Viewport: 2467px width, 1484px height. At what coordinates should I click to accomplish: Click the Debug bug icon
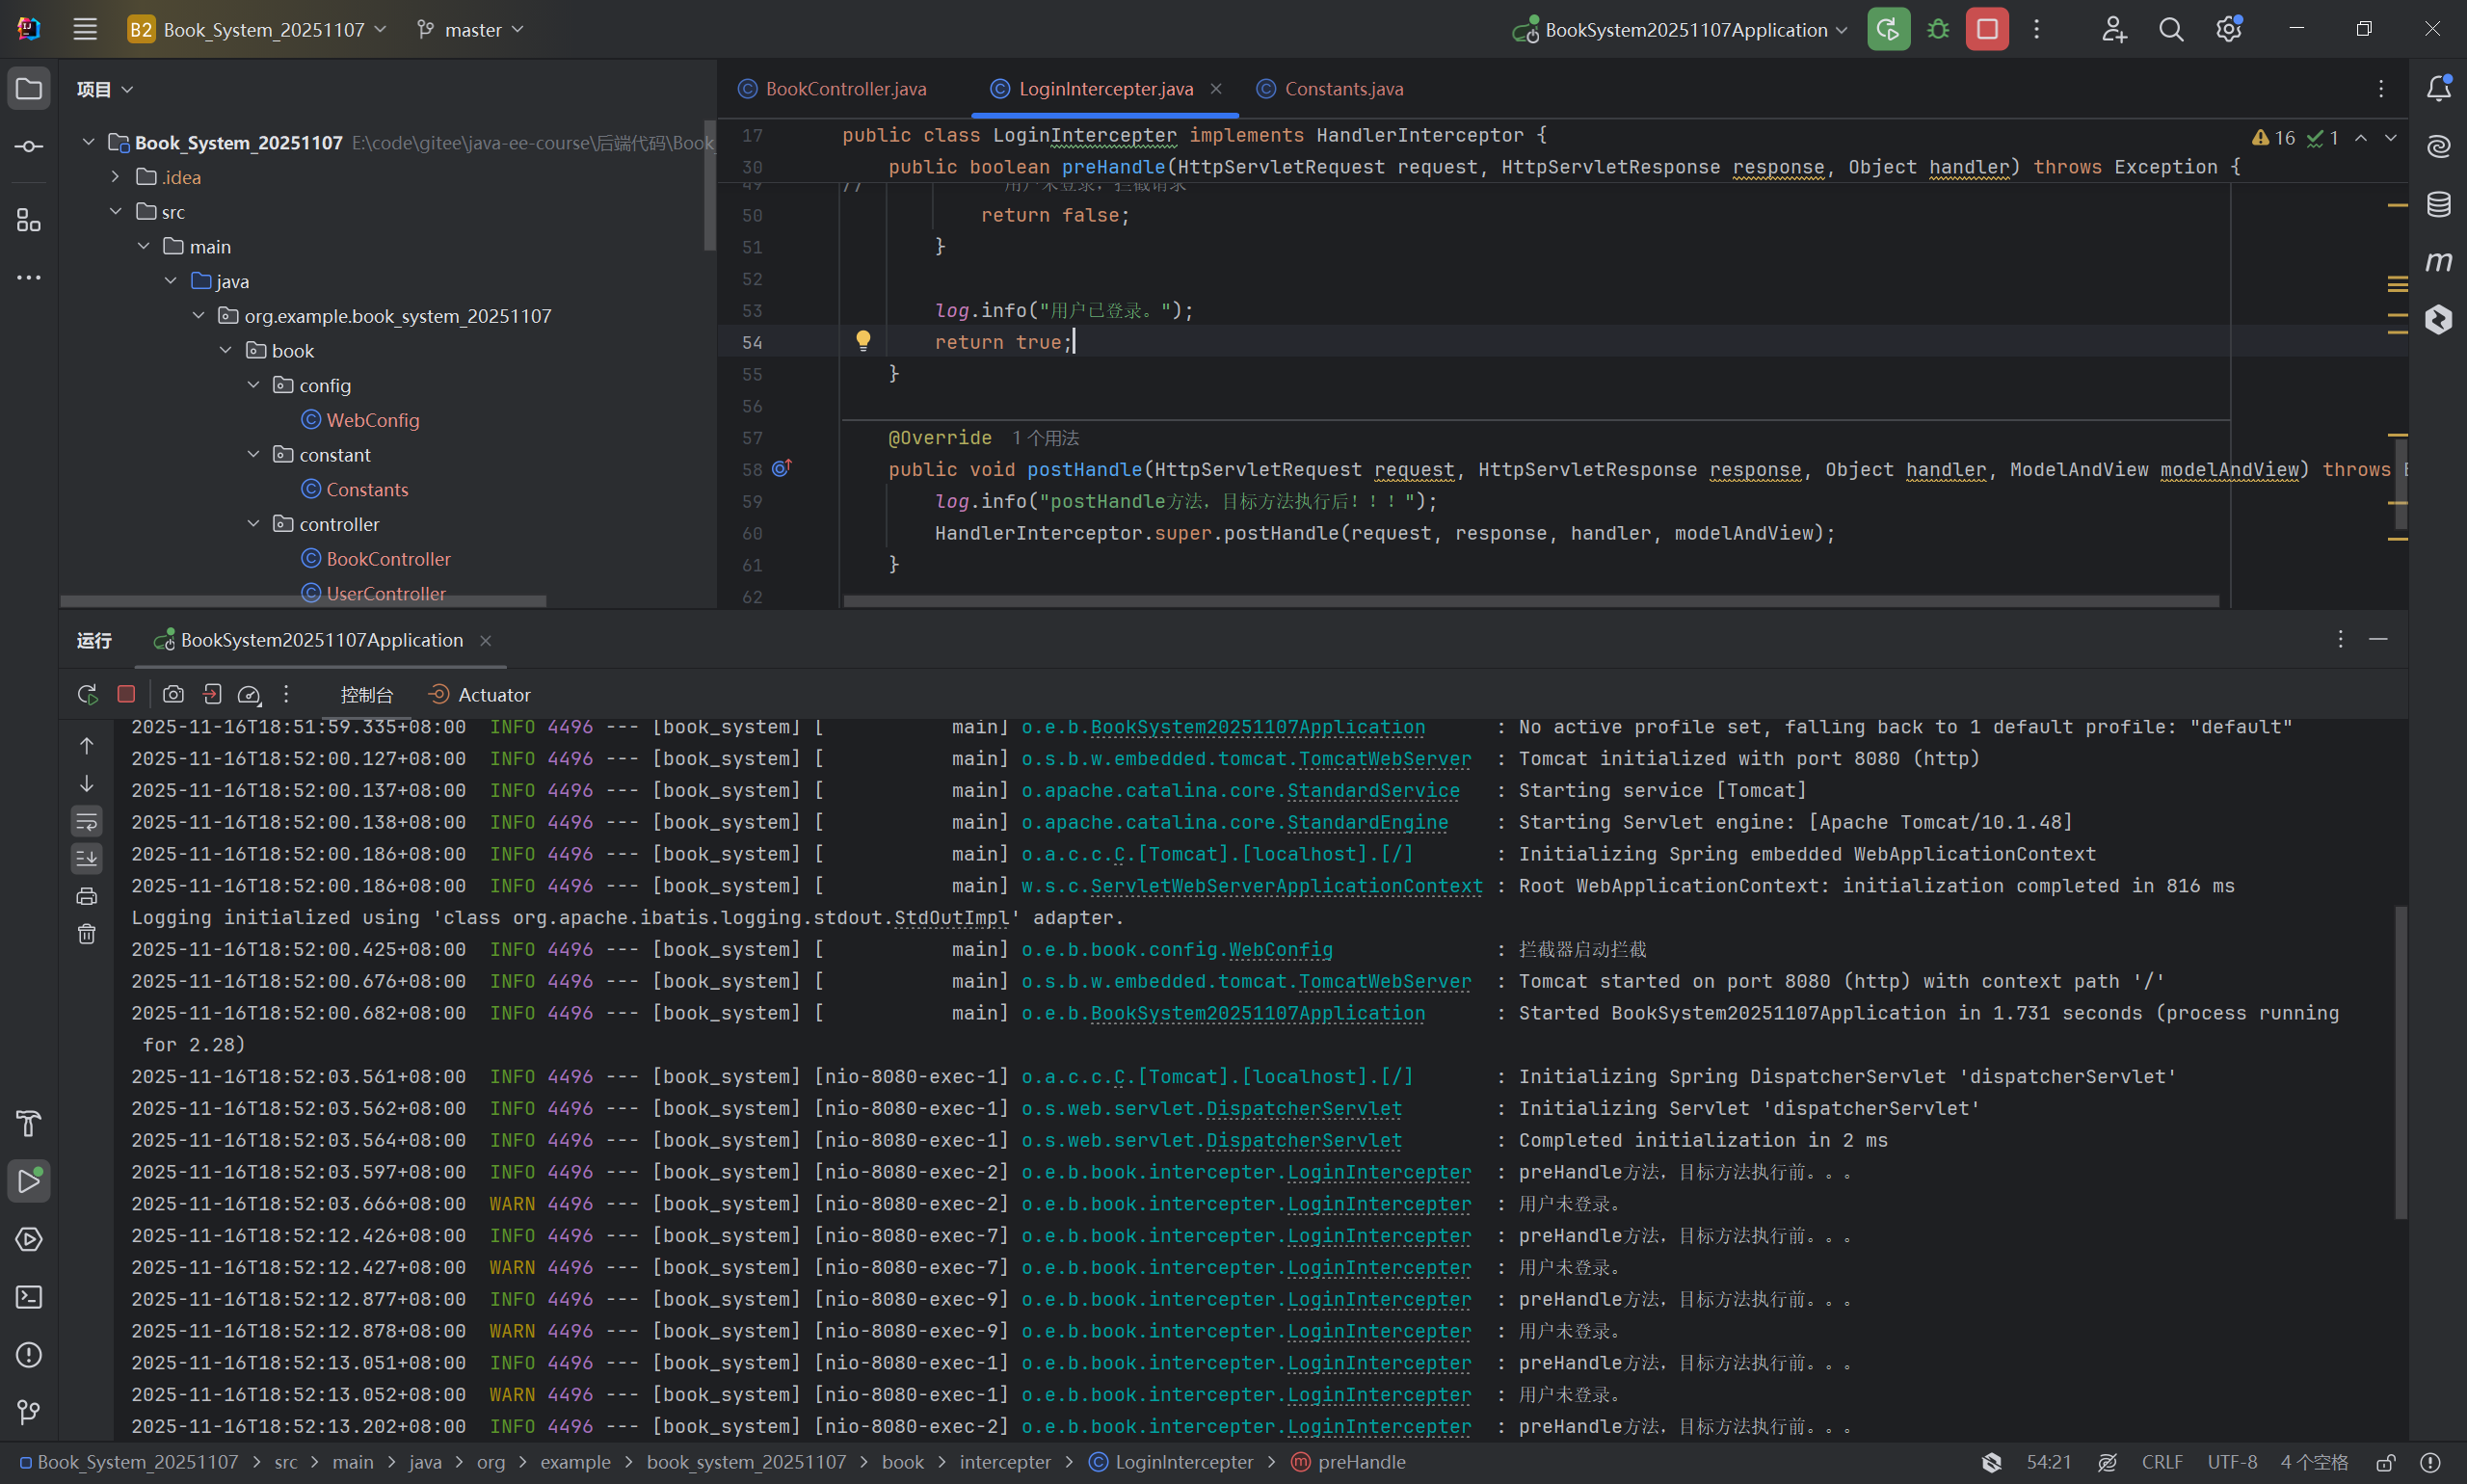click(x=1938, y=29)
